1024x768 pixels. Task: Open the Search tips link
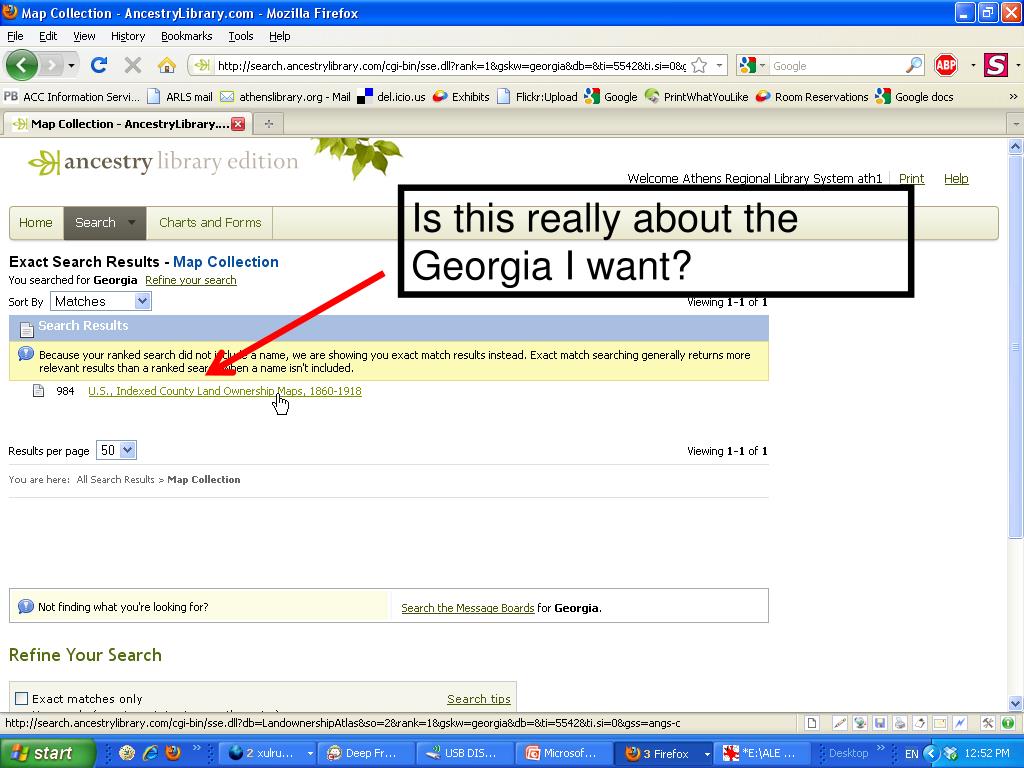coord(479,699)
